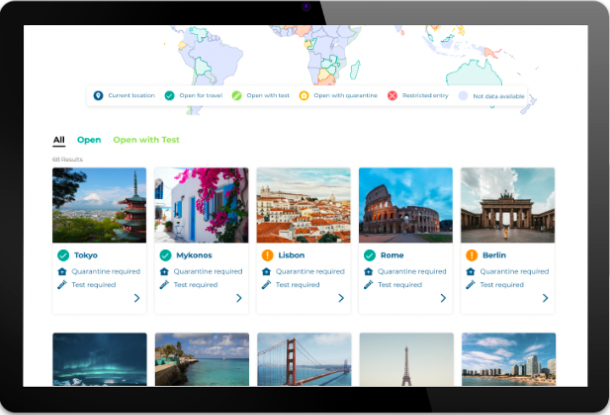Open the Golden Gate Bridge photo thumbnail
The width and height of the screenshot is (610, 415).
[304, 359]
